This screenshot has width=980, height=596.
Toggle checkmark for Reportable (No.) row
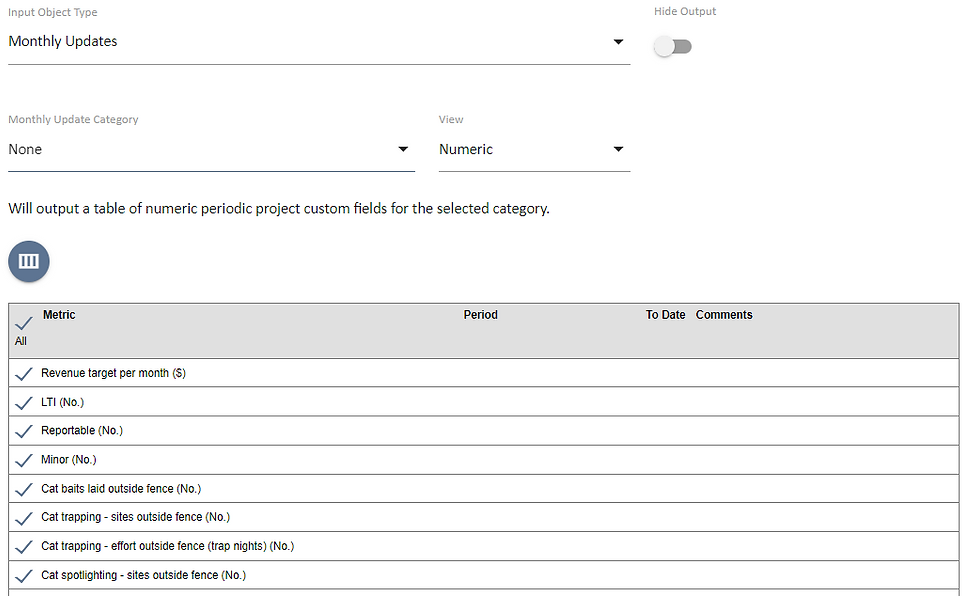point(24,432)
